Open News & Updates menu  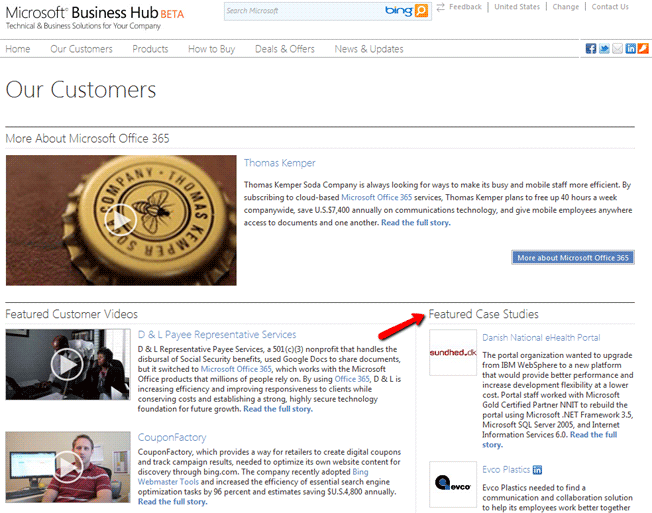tap(369, 49)
